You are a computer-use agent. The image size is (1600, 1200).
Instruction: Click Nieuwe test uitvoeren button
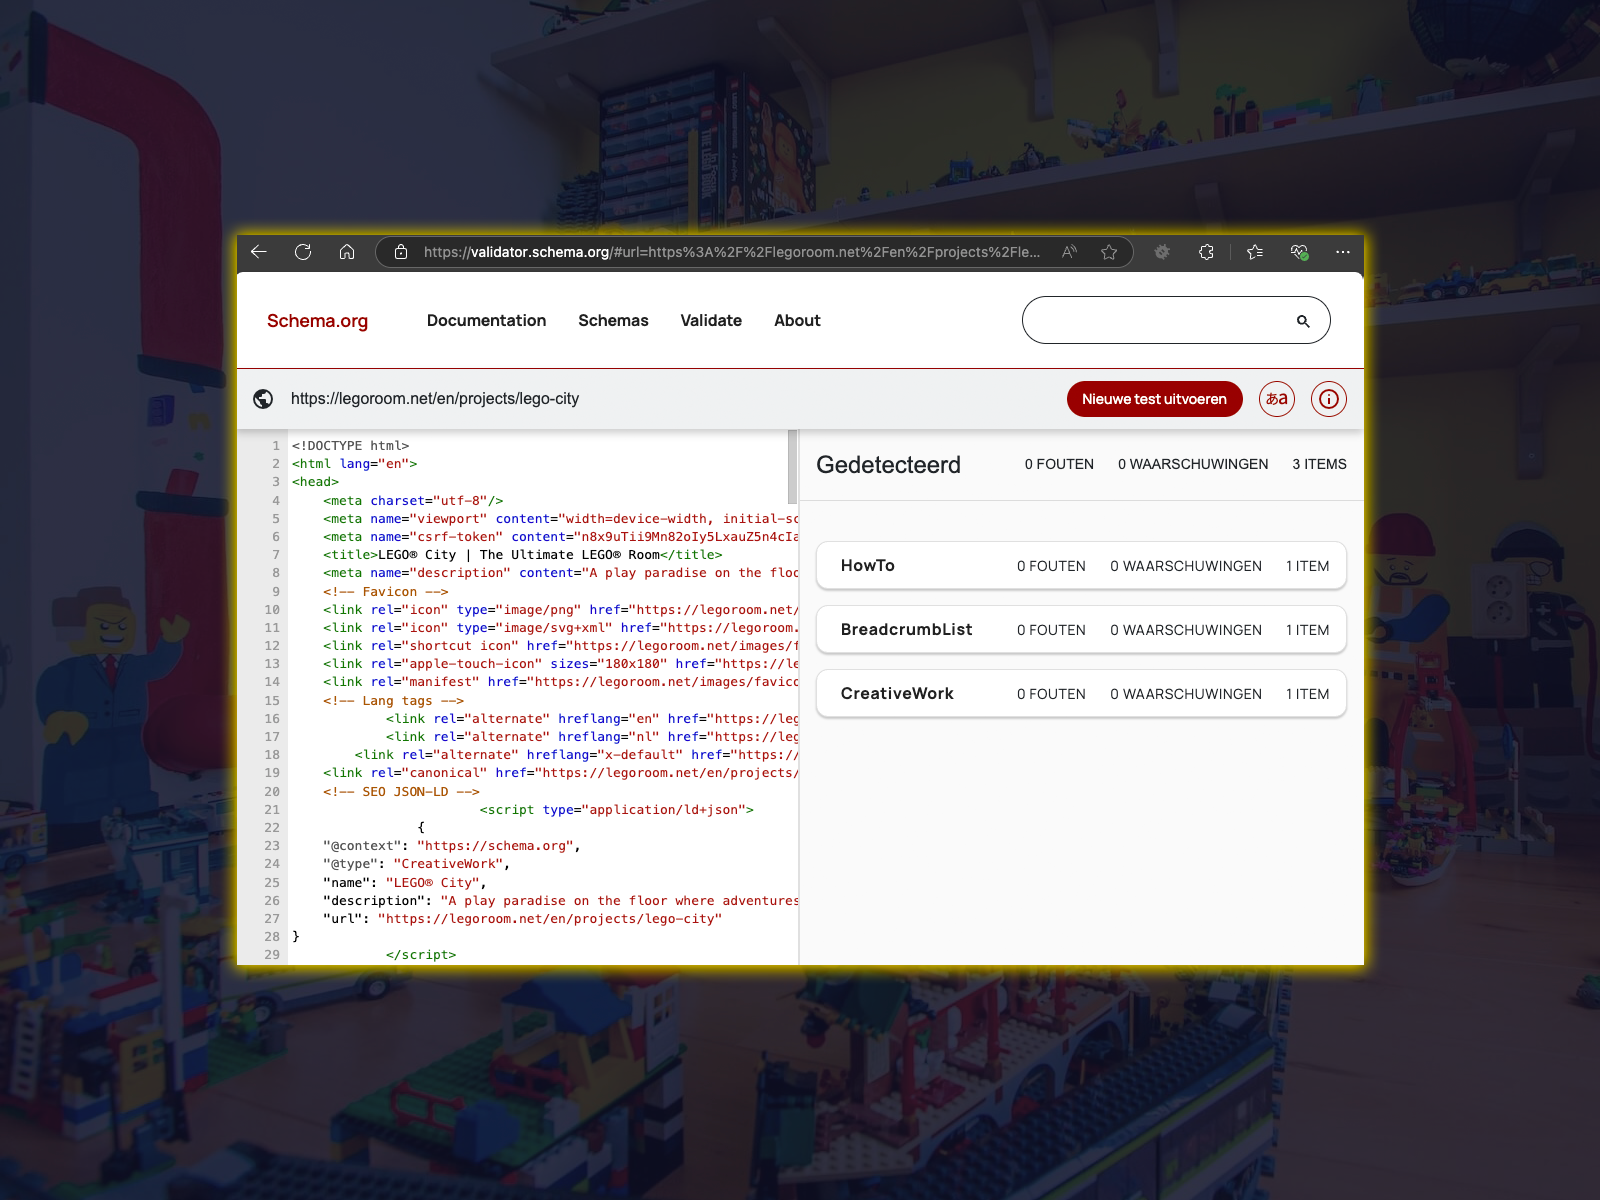(x=1154, y=399)
